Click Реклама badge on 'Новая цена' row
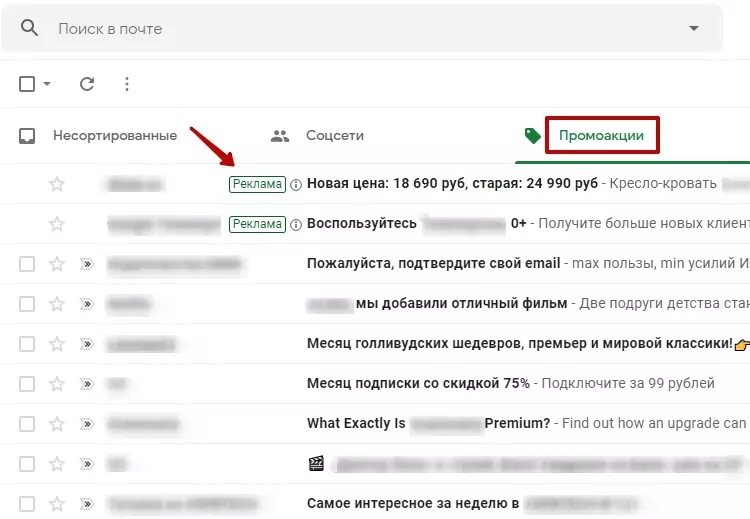 pyautogui.click(x=257, y=184)
